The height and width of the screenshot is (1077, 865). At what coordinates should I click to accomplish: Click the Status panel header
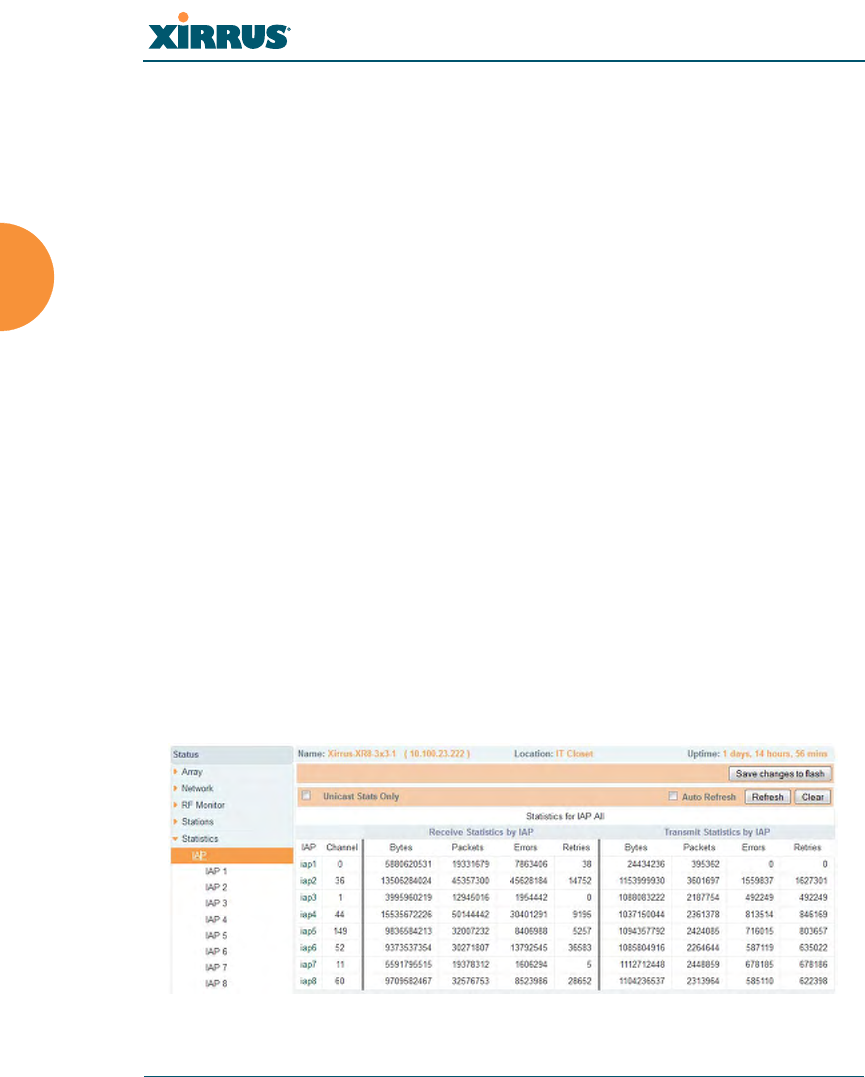click(x=232, y=754)
